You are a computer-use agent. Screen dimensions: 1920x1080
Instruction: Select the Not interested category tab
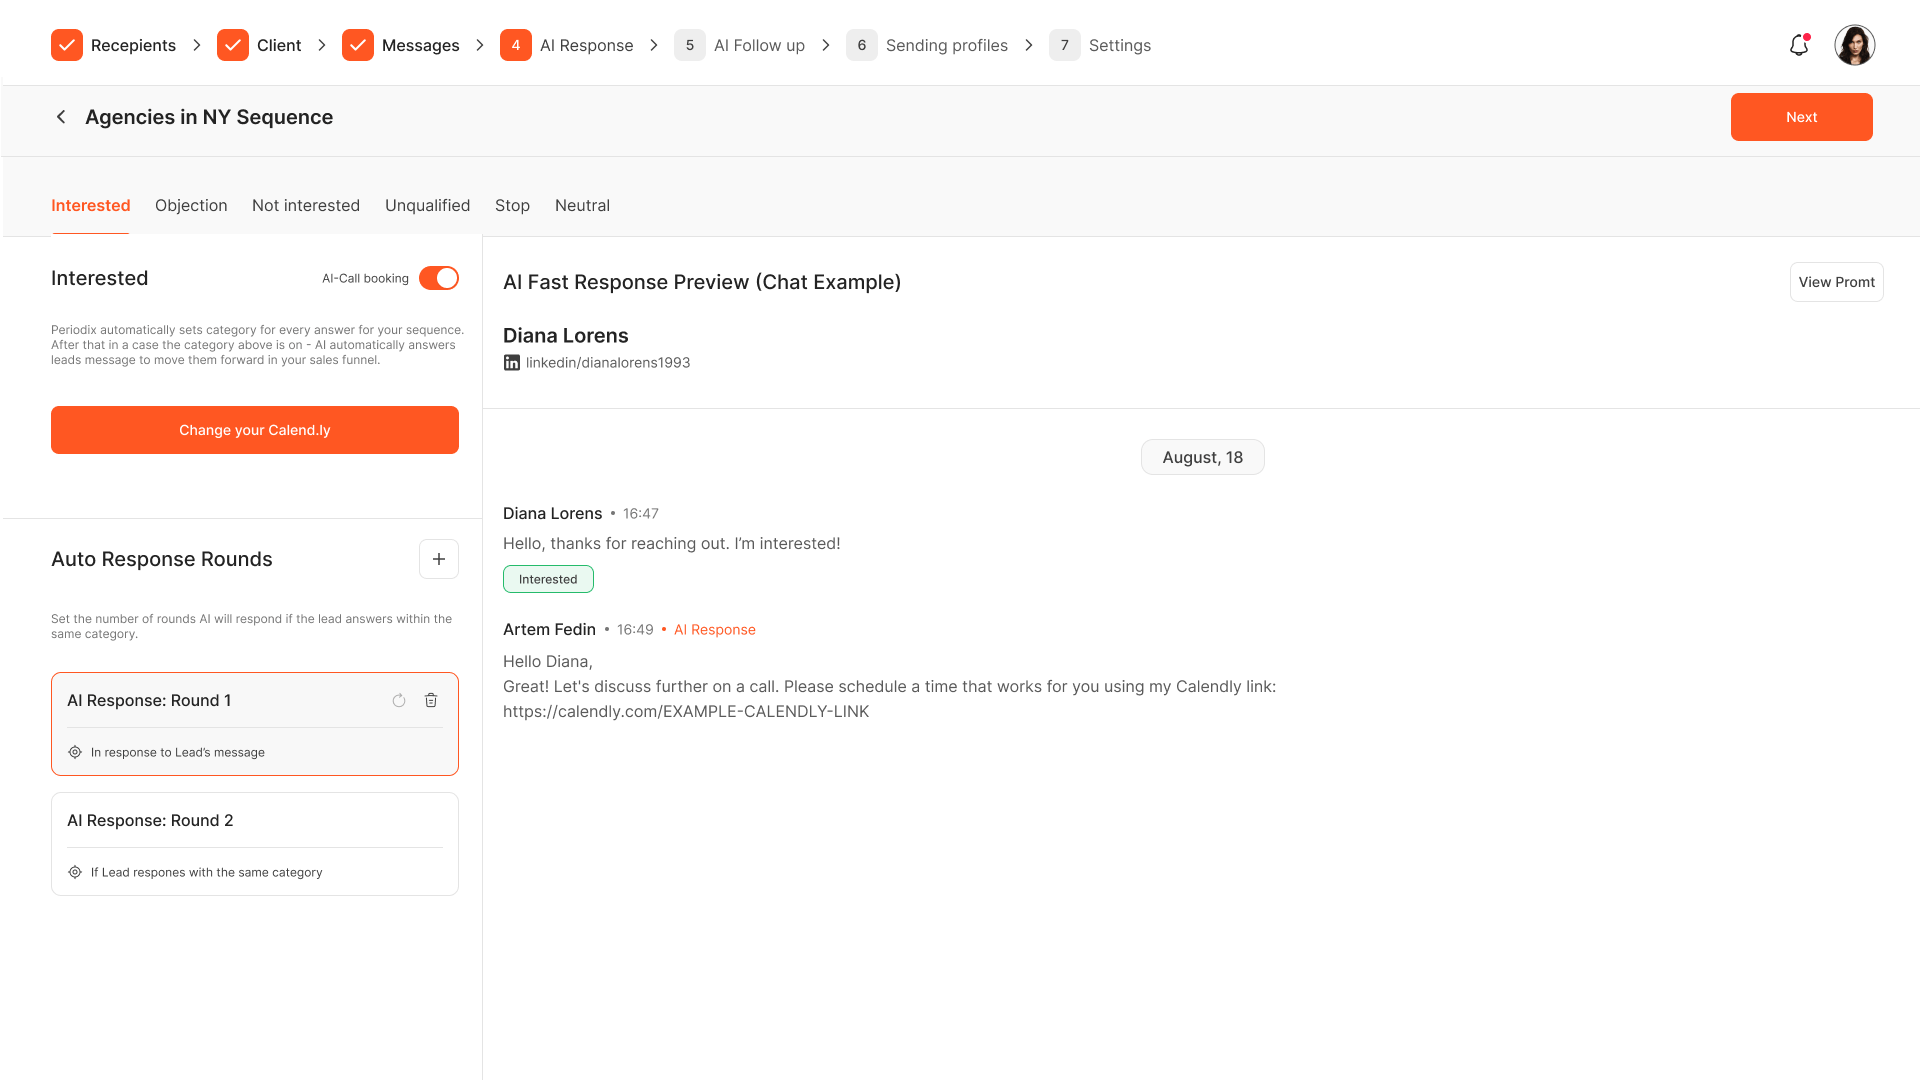point(306,206)
